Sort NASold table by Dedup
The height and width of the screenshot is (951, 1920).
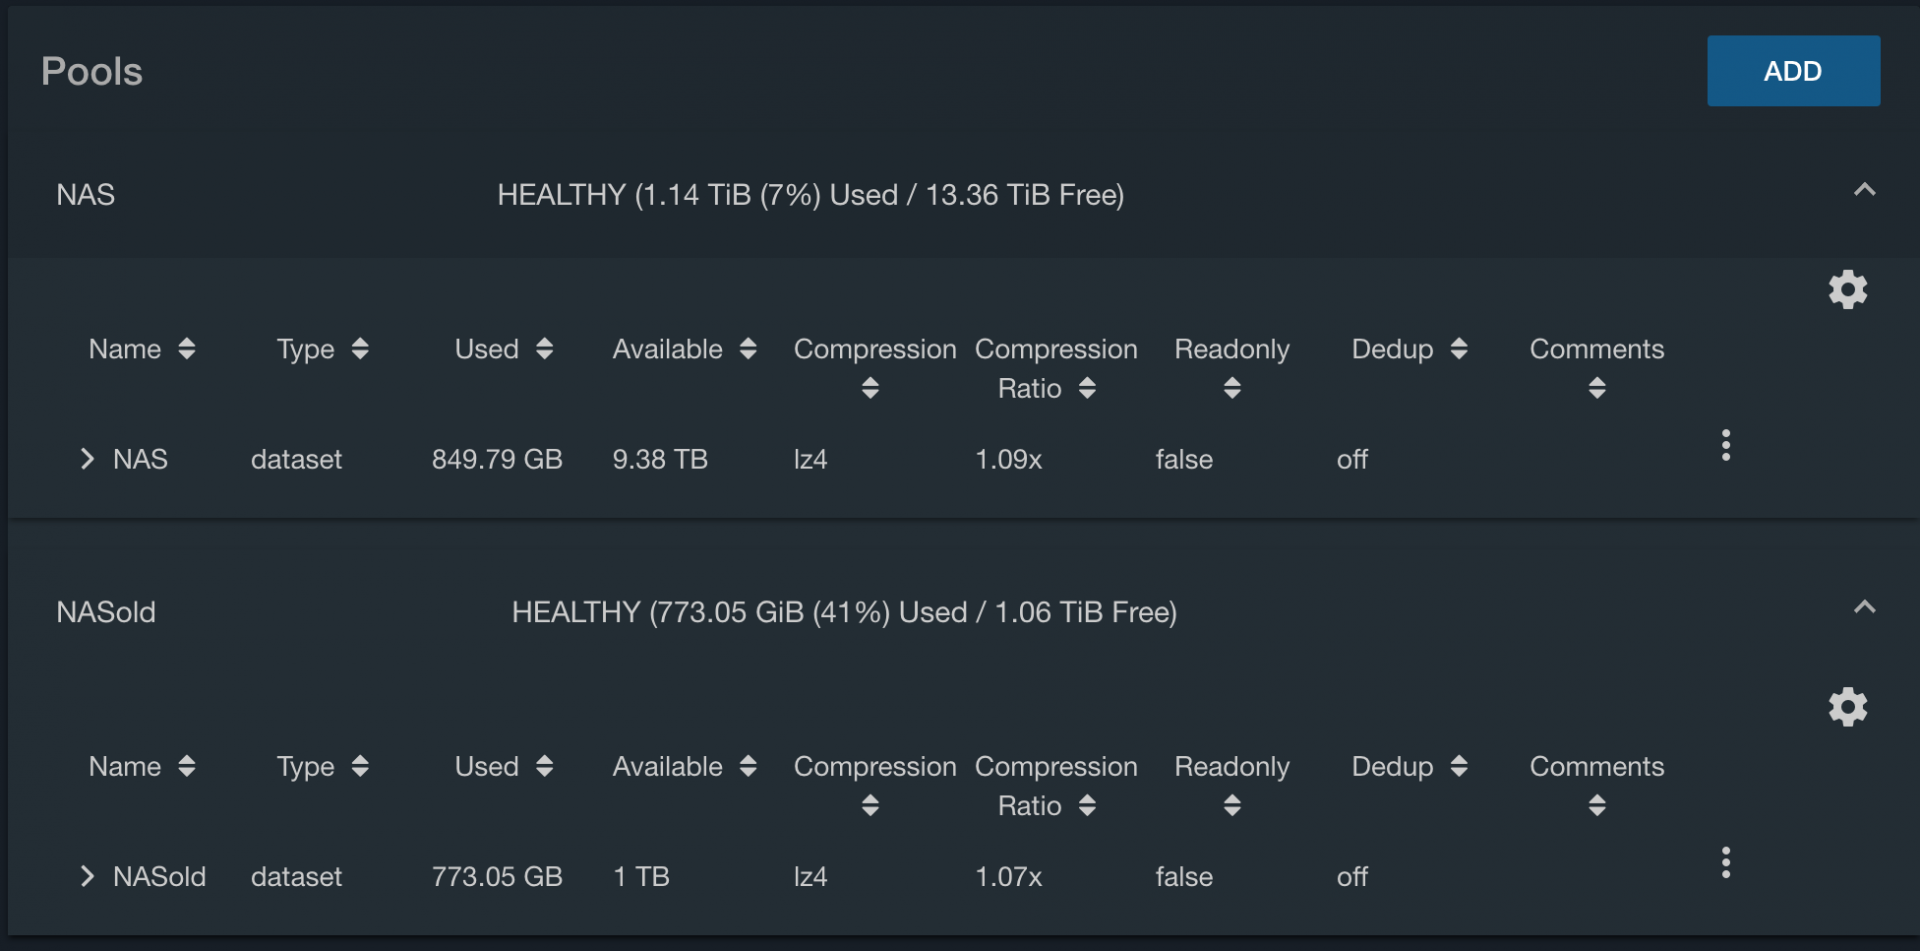pyautogui.click(x=1410, y=766)
